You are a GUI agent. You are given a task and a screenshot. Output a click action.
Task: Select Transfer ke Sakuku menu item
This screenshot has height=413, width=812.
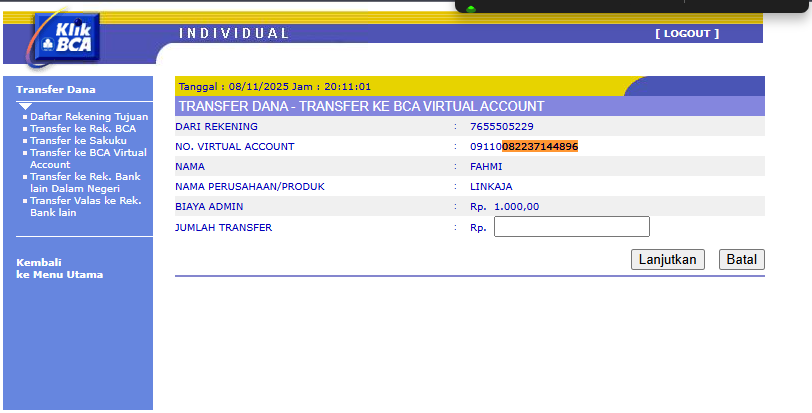[78, 140]
